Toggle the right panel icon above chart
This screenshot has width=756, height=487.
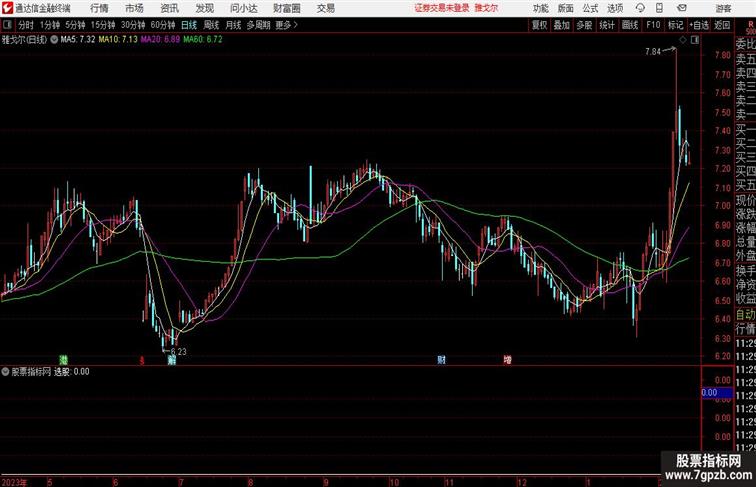695,40
